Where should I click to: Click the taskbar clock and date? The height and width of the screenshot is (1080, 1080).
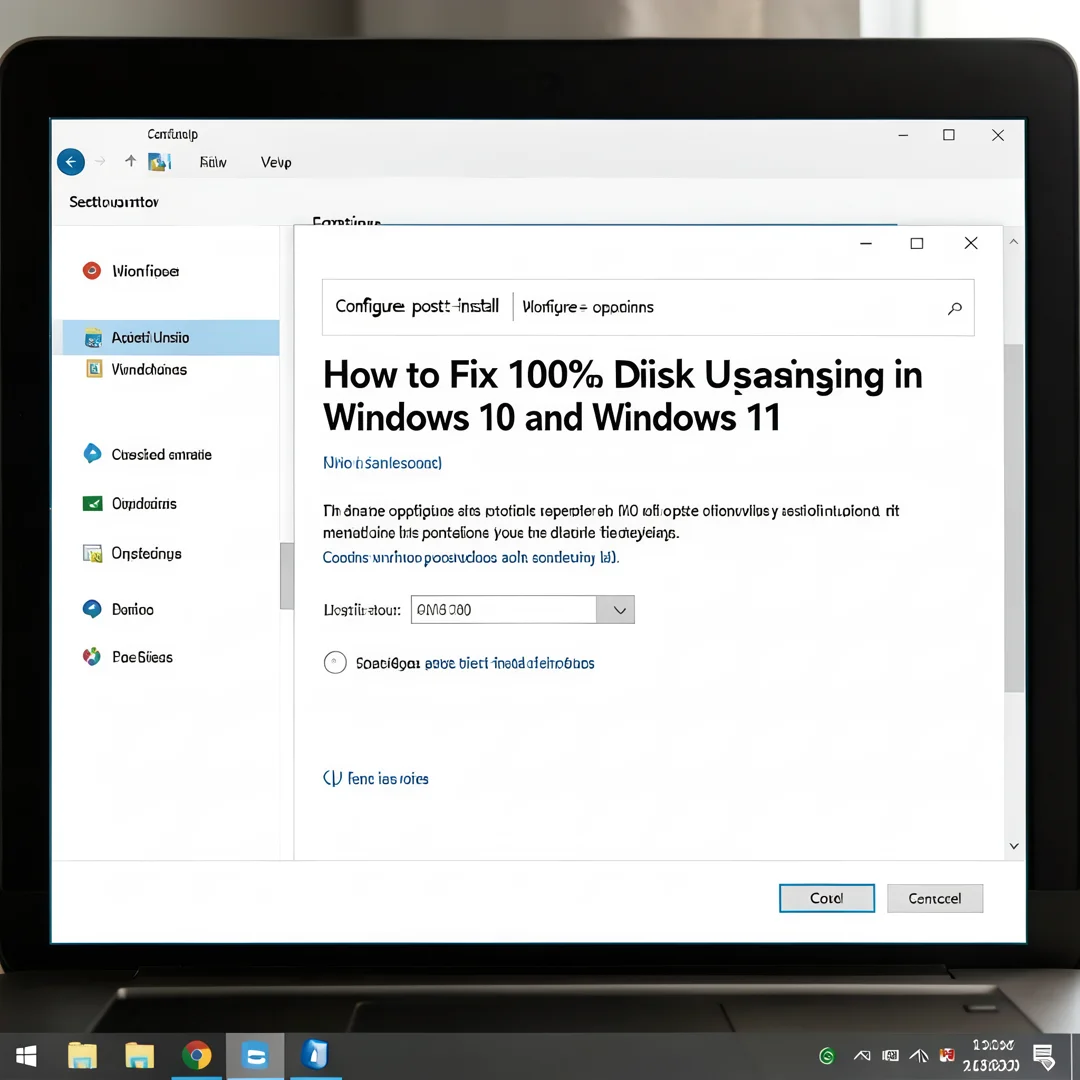point(991,1055)
